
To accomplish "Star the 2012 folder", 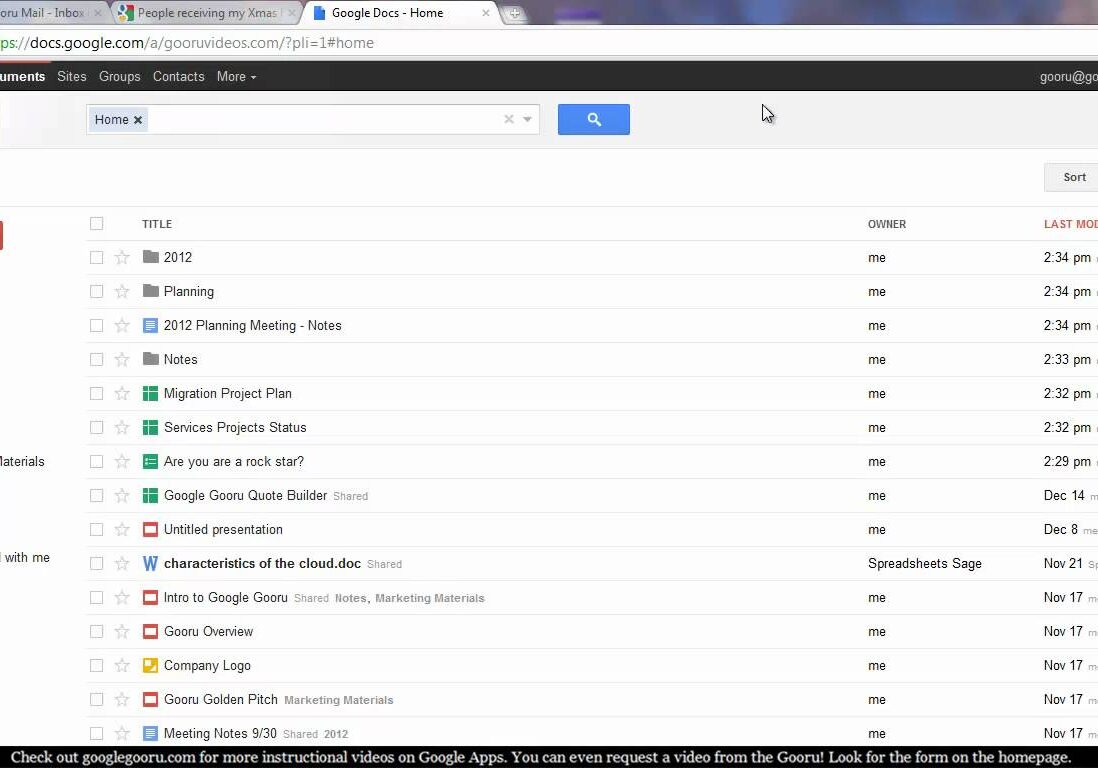I will (122, 257).
